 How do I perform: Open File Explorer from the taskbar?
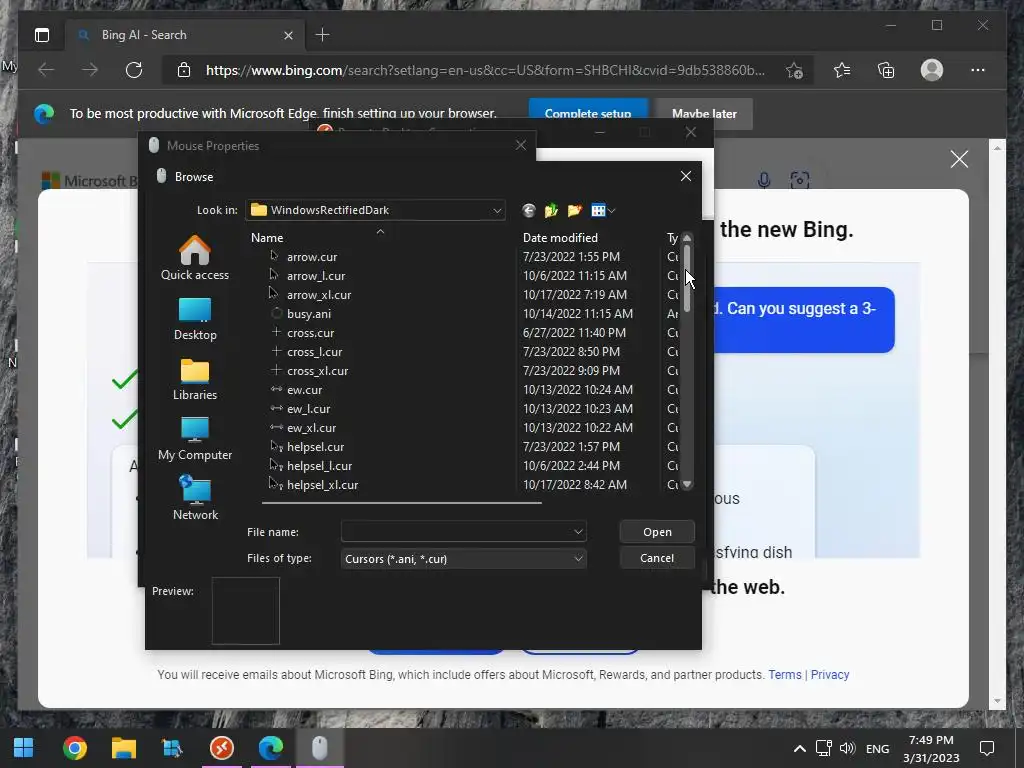coord(123,748)
